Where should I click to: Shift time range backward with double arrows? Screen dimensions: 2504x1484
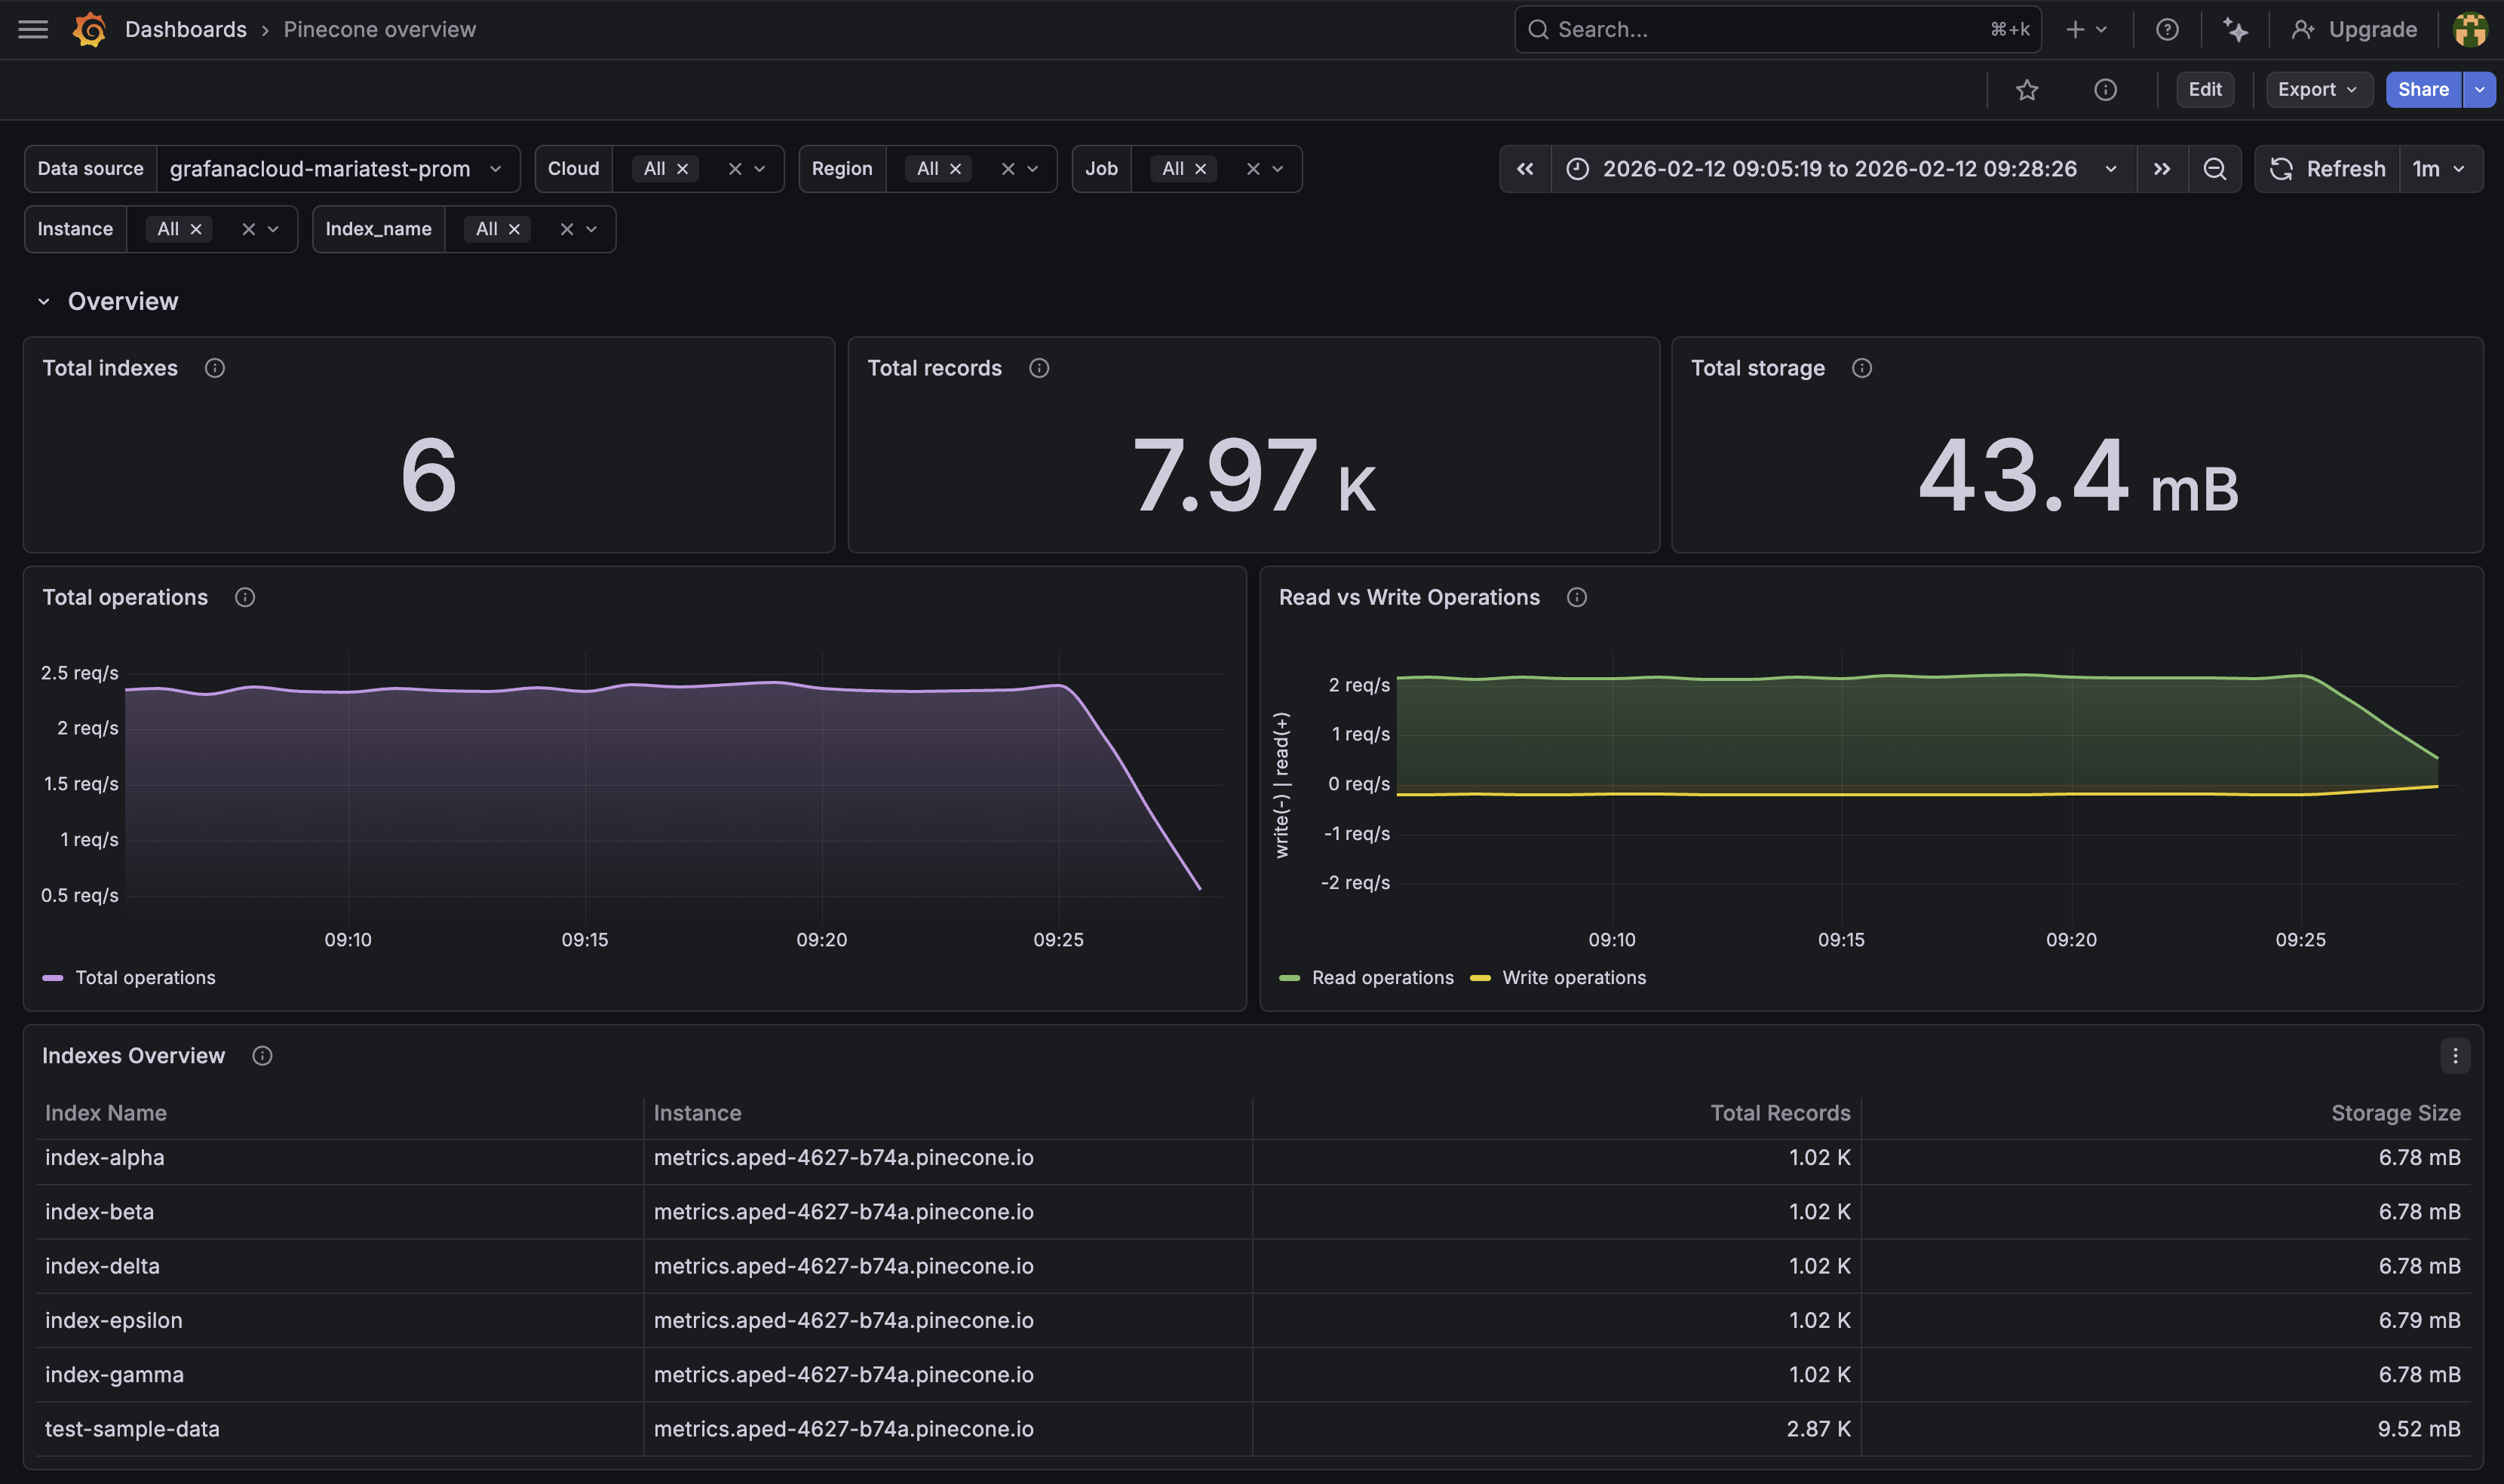[1525, 169]
